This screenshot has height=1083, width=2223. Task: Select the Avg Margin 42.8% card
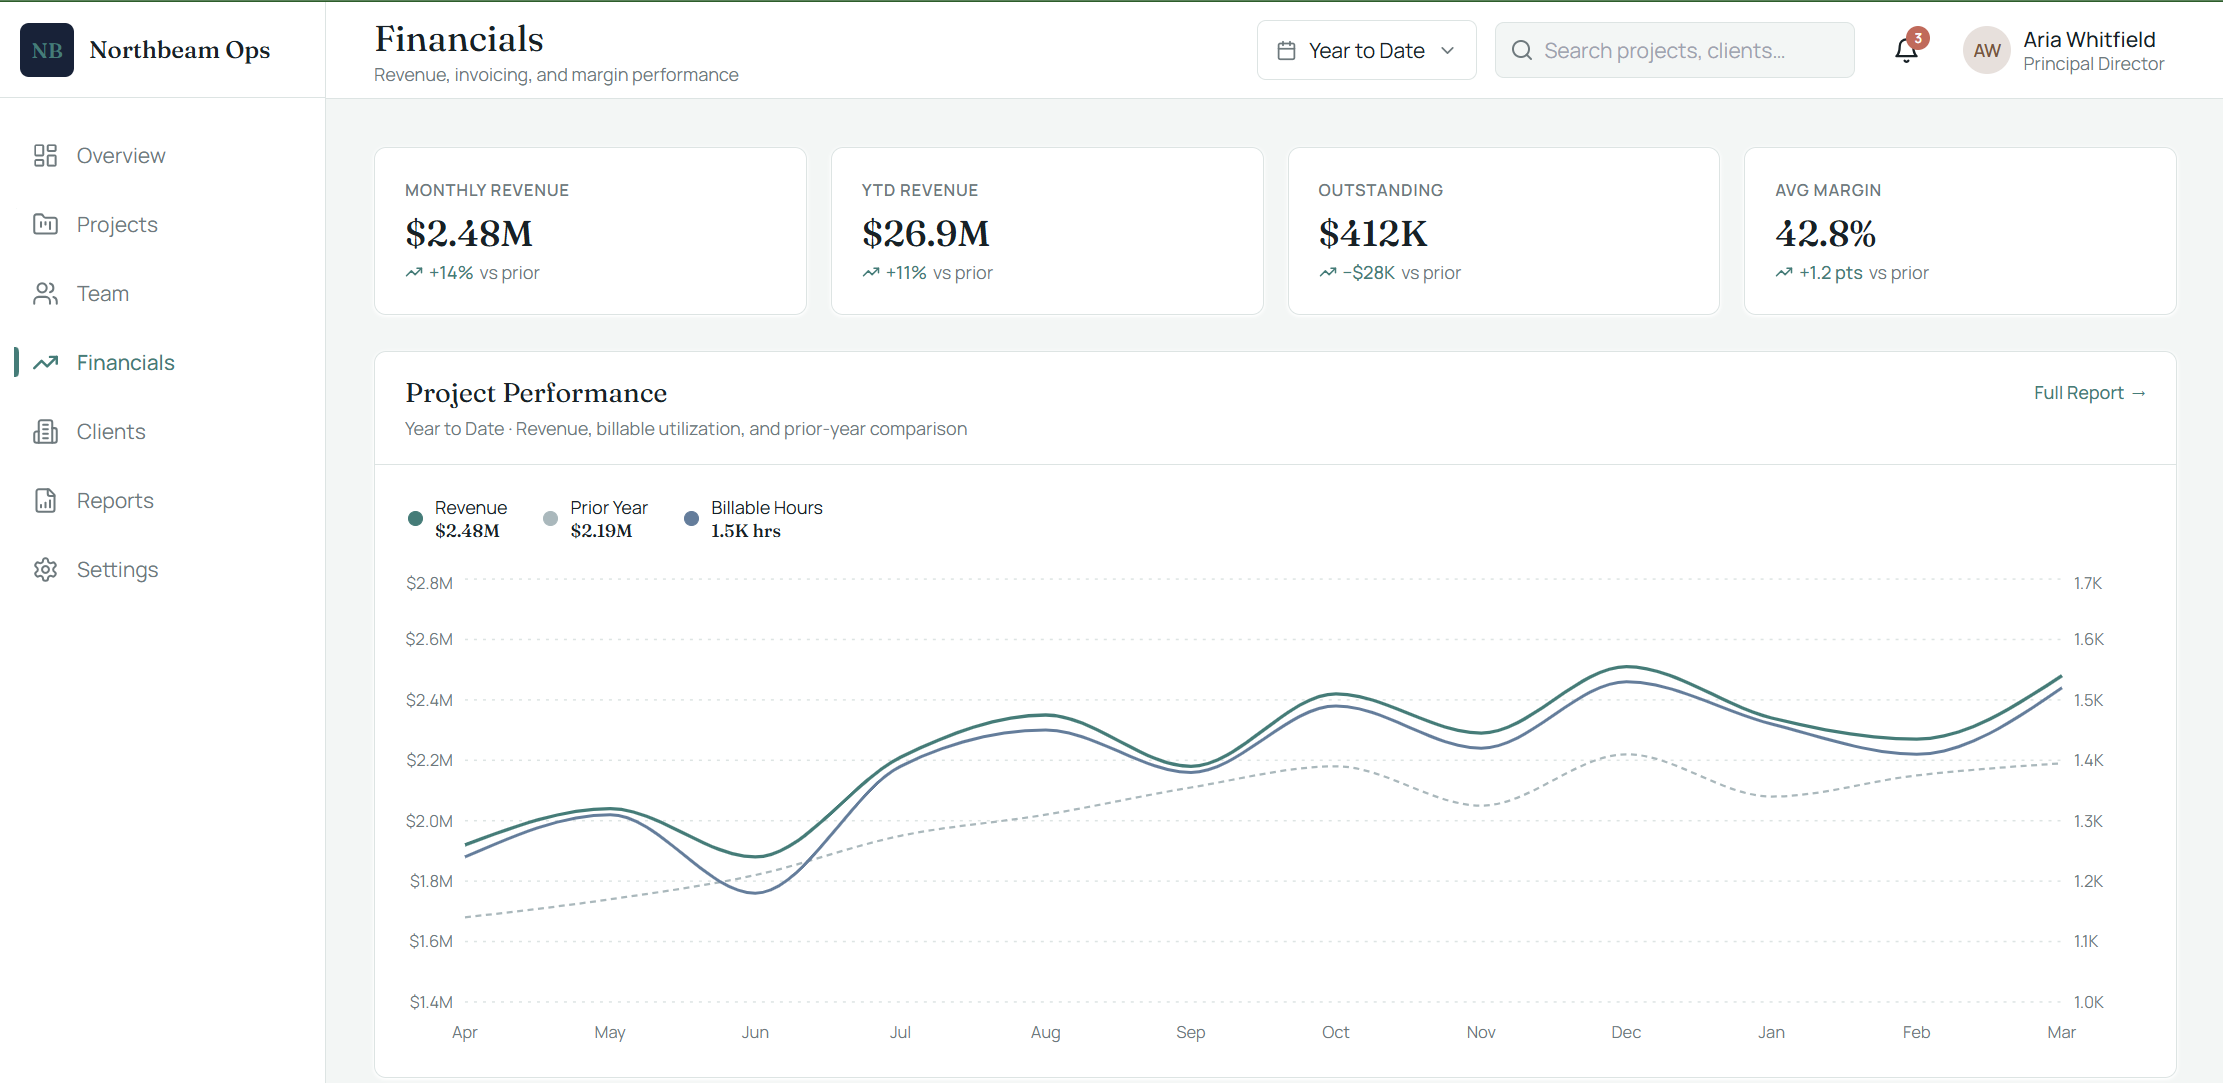1960,231
